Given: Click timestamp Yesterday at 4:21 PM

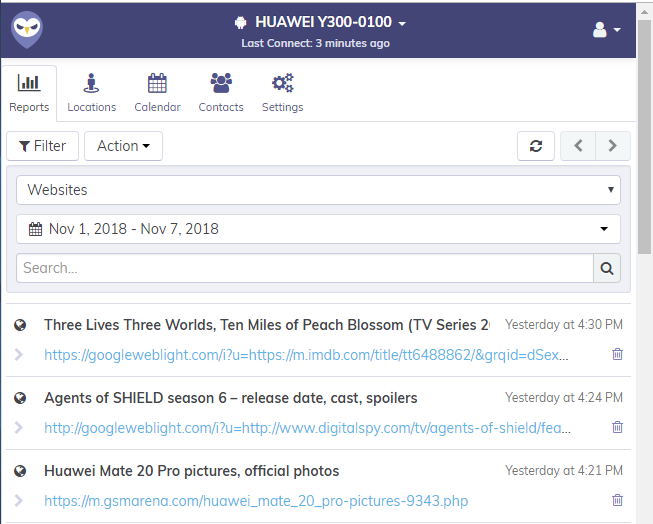Looking at the screenshot, I should [x=564, y=470].
